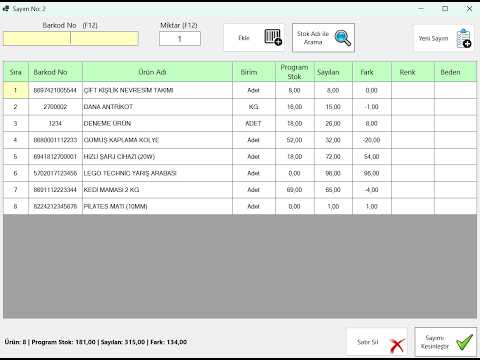The image size is (480, 360).
Task: Click the Program Stok column header
Action: pyautogui.click(x=295, y=72)
